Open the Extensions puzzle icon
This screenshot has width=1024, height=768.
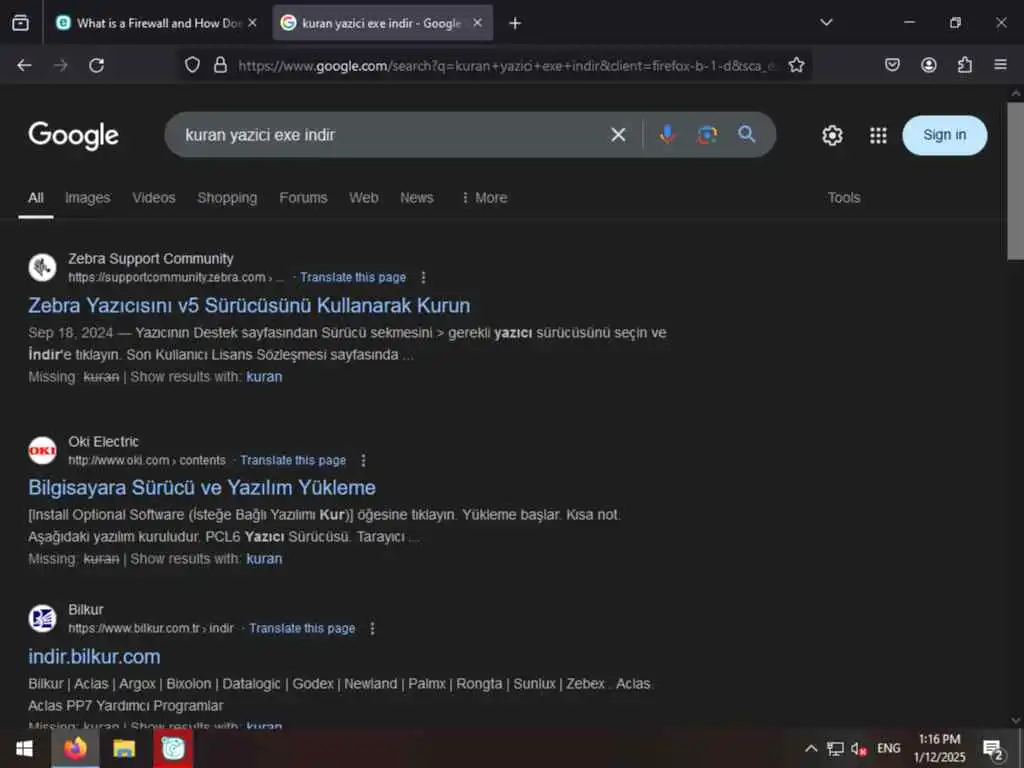tap(965, 65)
